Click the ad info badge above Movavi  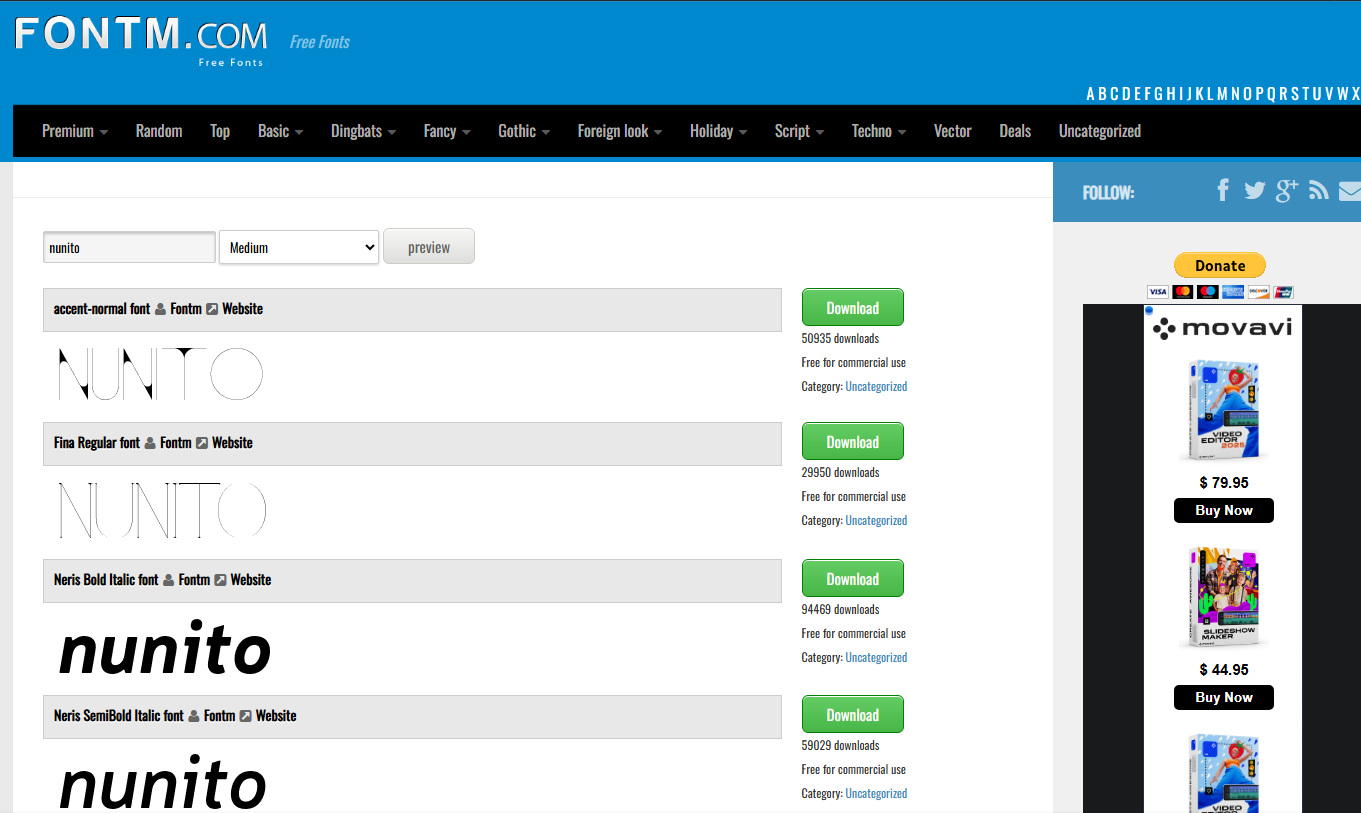coord(1149,311)
